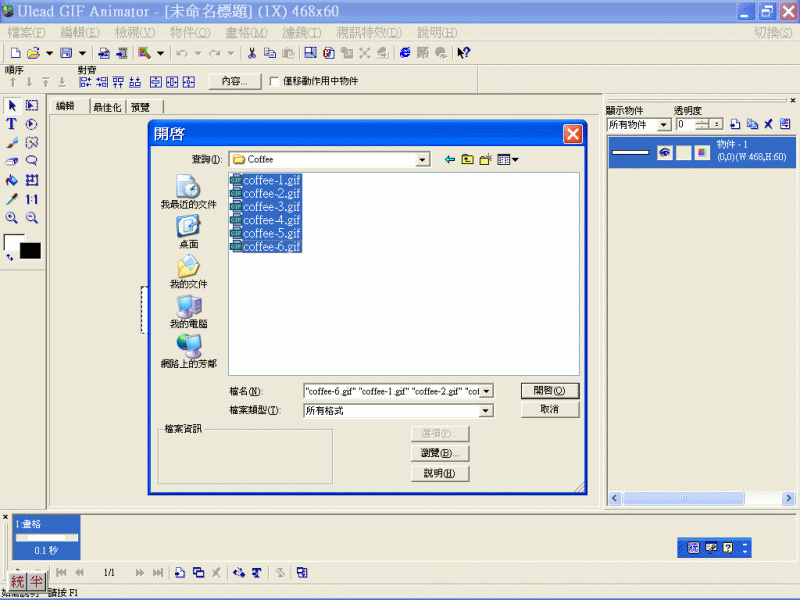Hide object 物件-1 using the eye icon
The width and height of the screenshot is (800, 600).
(663, 152)
